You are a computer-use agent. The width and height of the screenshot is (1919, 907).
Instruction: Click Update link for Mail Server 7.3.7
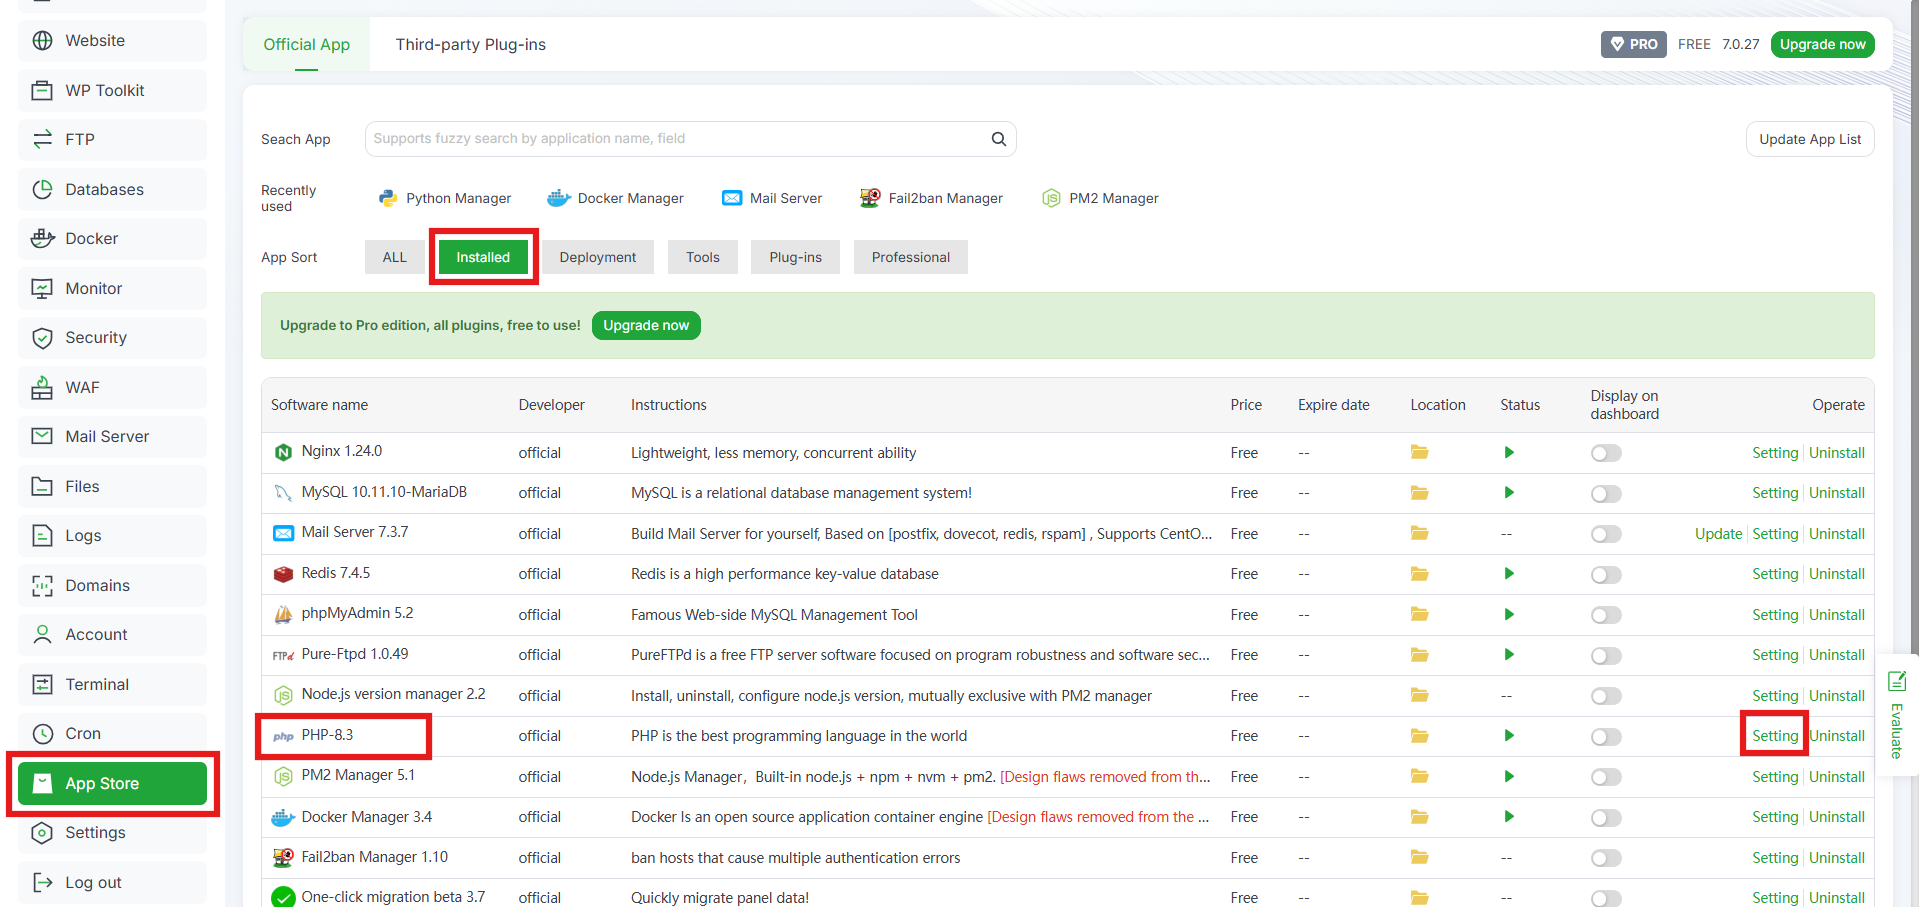tap(1718, 534)
